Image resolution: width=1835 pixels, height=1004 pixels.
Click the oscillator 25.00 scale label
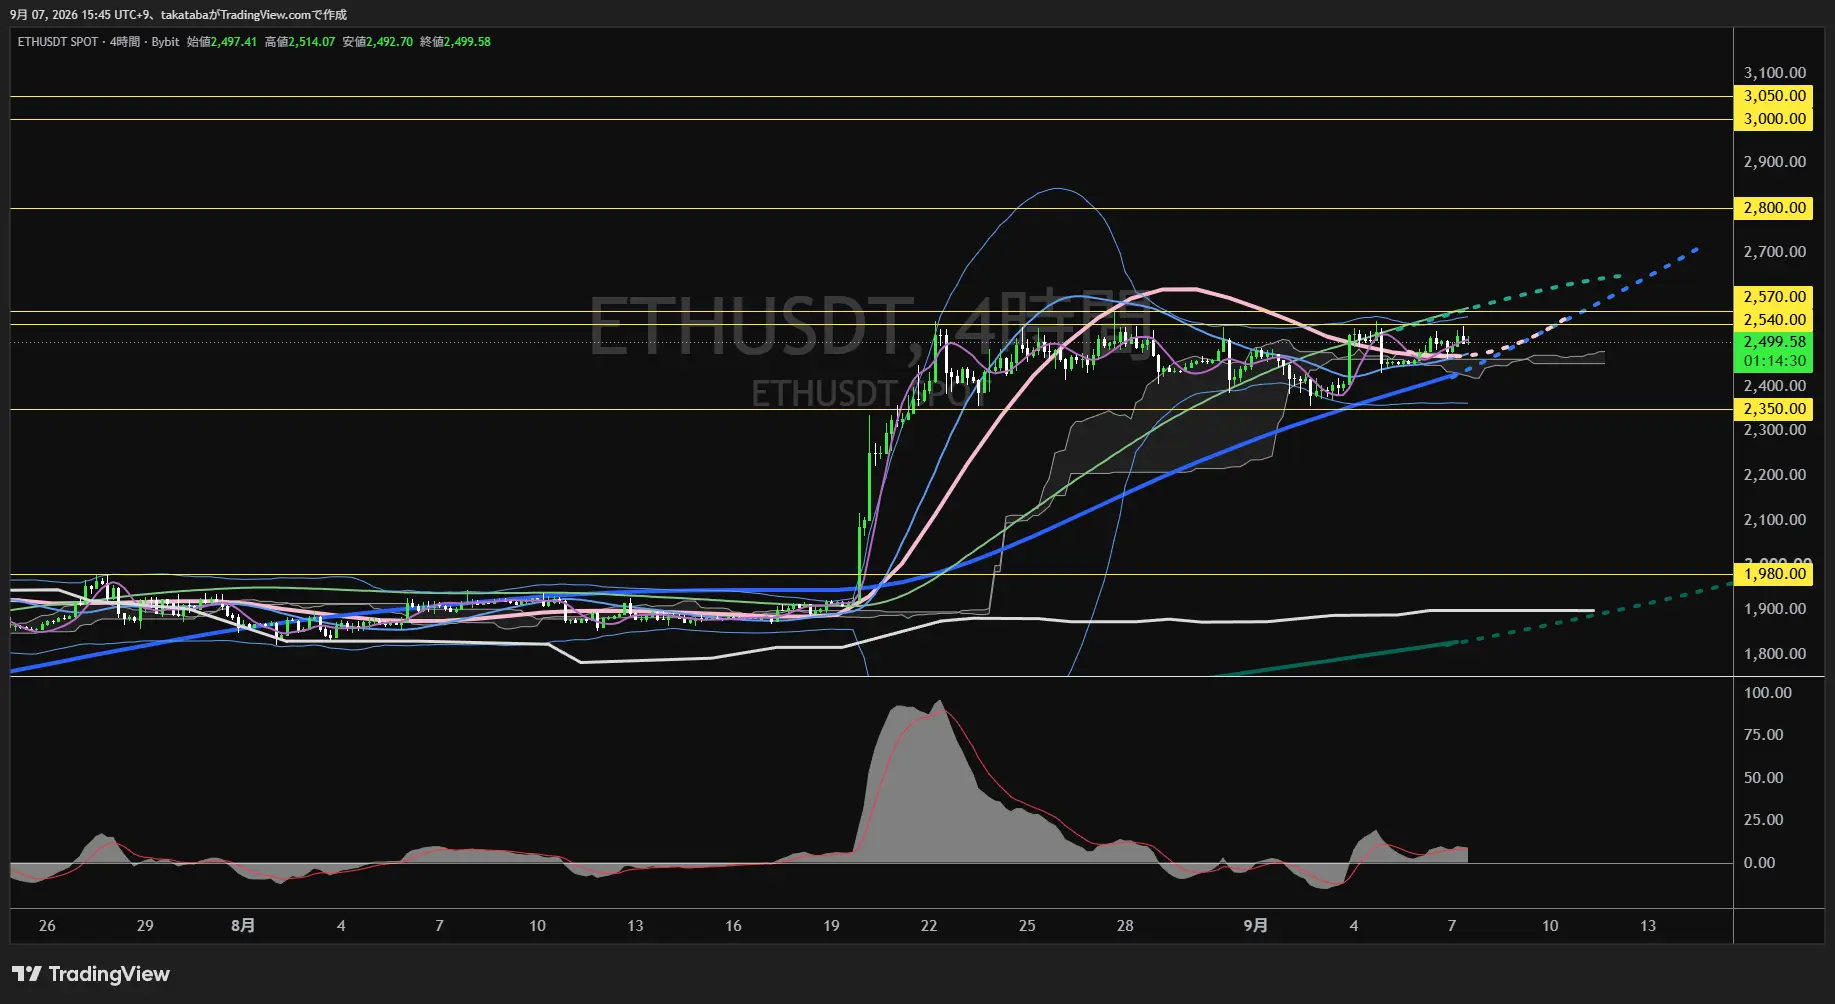(x=1763, y=820)
